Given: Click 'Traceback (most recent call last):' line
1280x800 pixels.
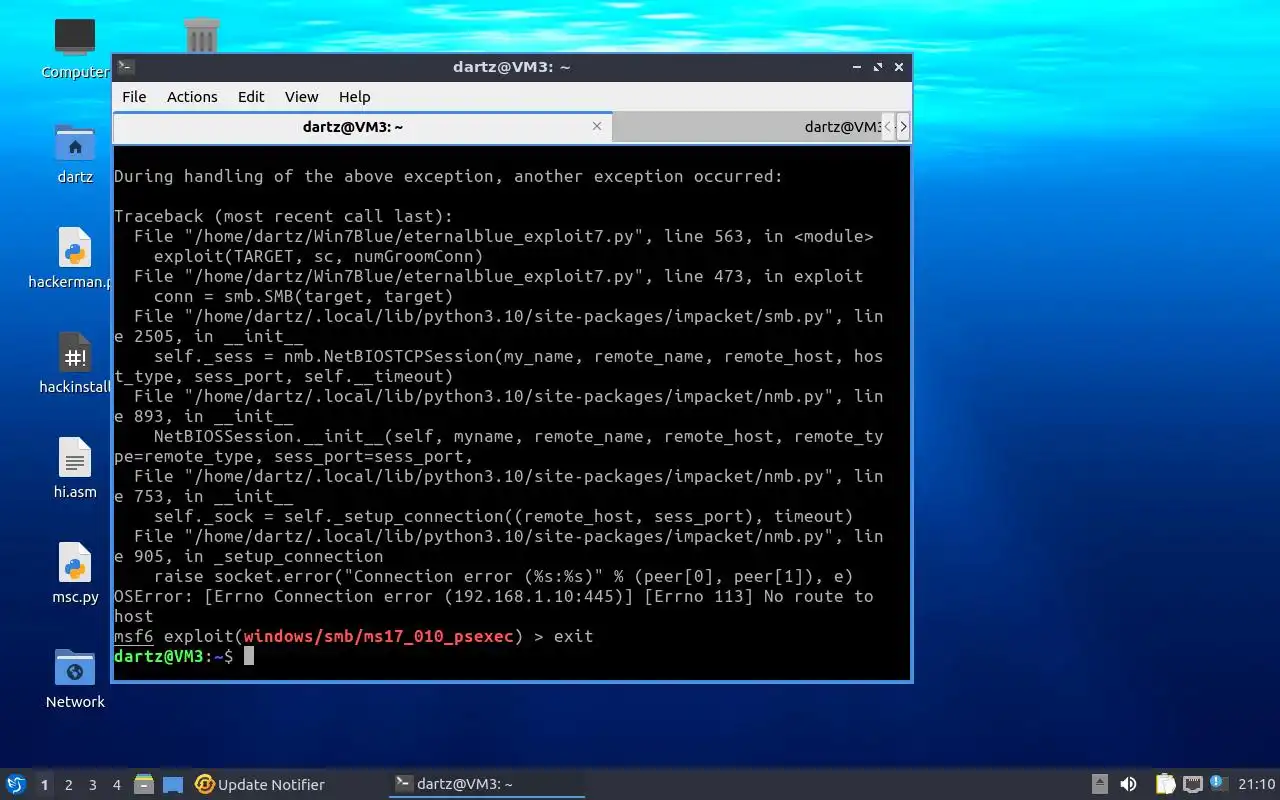Looking at the screenshot, I should pyautogui.click(x=283, y=216).
